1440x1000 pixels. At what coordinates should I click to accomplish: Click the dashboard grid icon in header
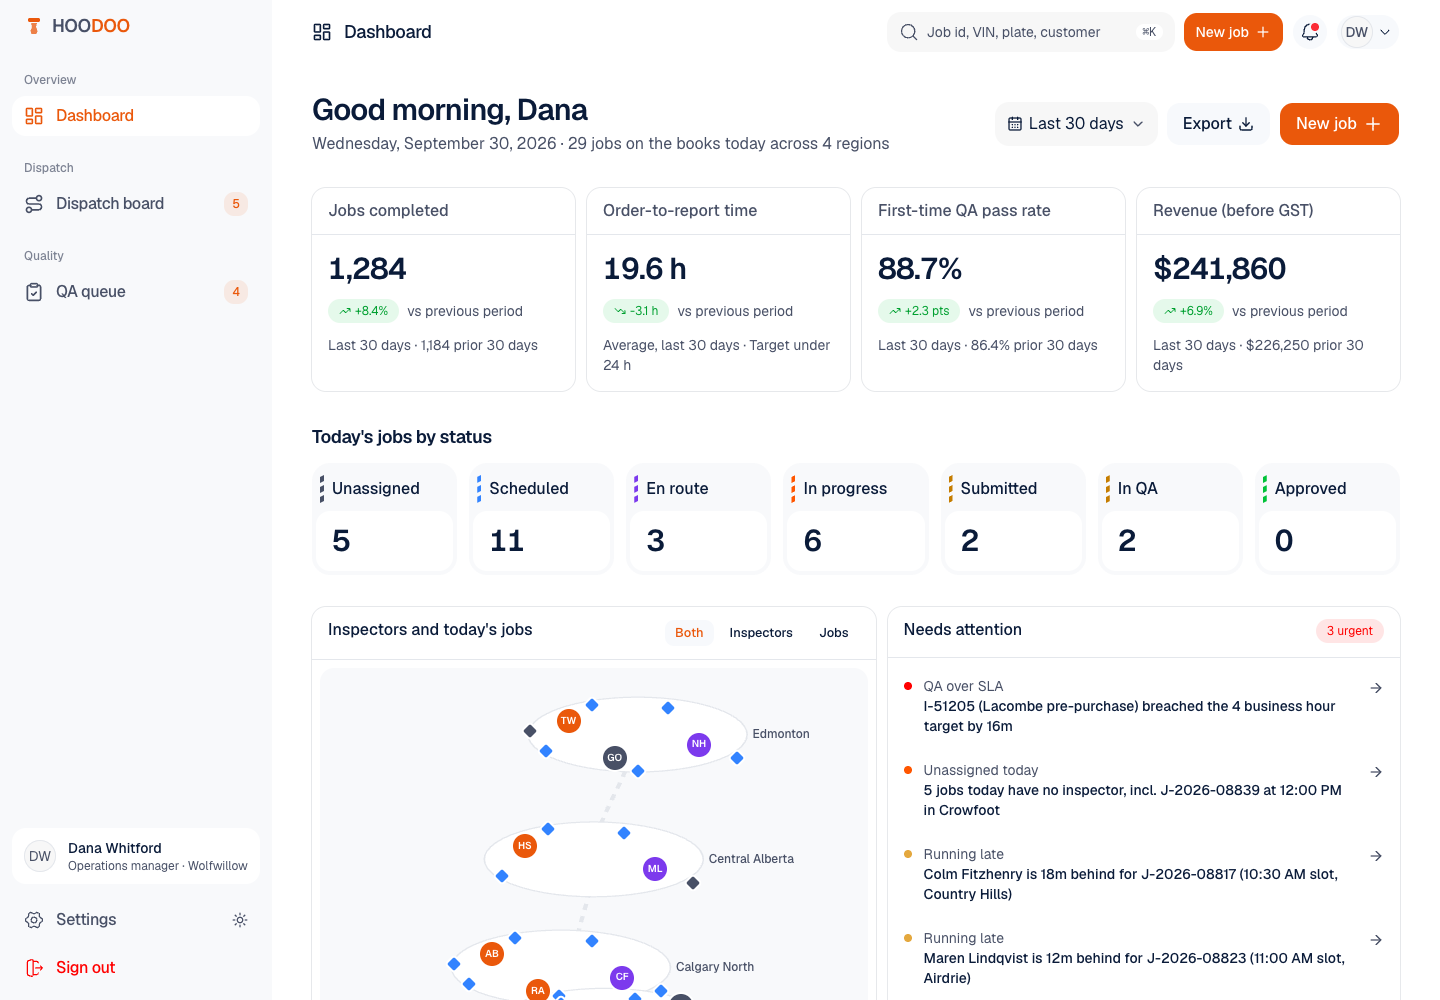coord(322,32)
